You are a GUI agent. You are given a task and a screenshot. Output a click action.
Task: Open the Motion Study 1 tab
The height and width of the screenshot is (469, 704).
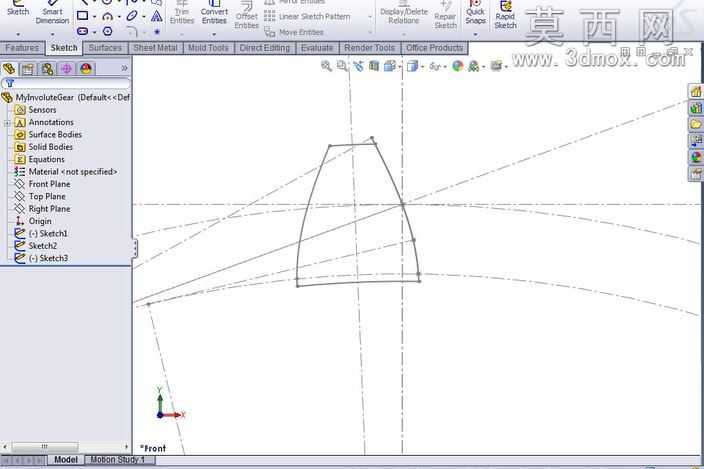pyautogui.click(x=118, y=460)
